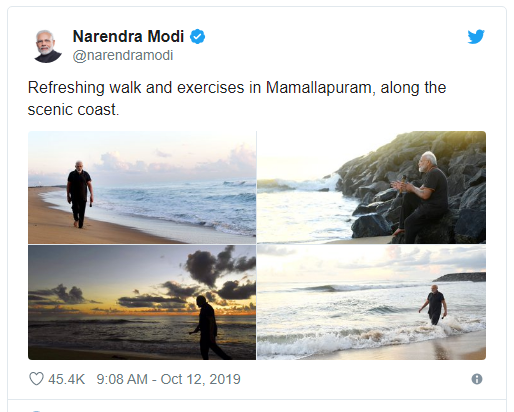This screenshot has height=412, width=514.
Task: Click the Twitter bird logo icon
Action: point(476,37)
